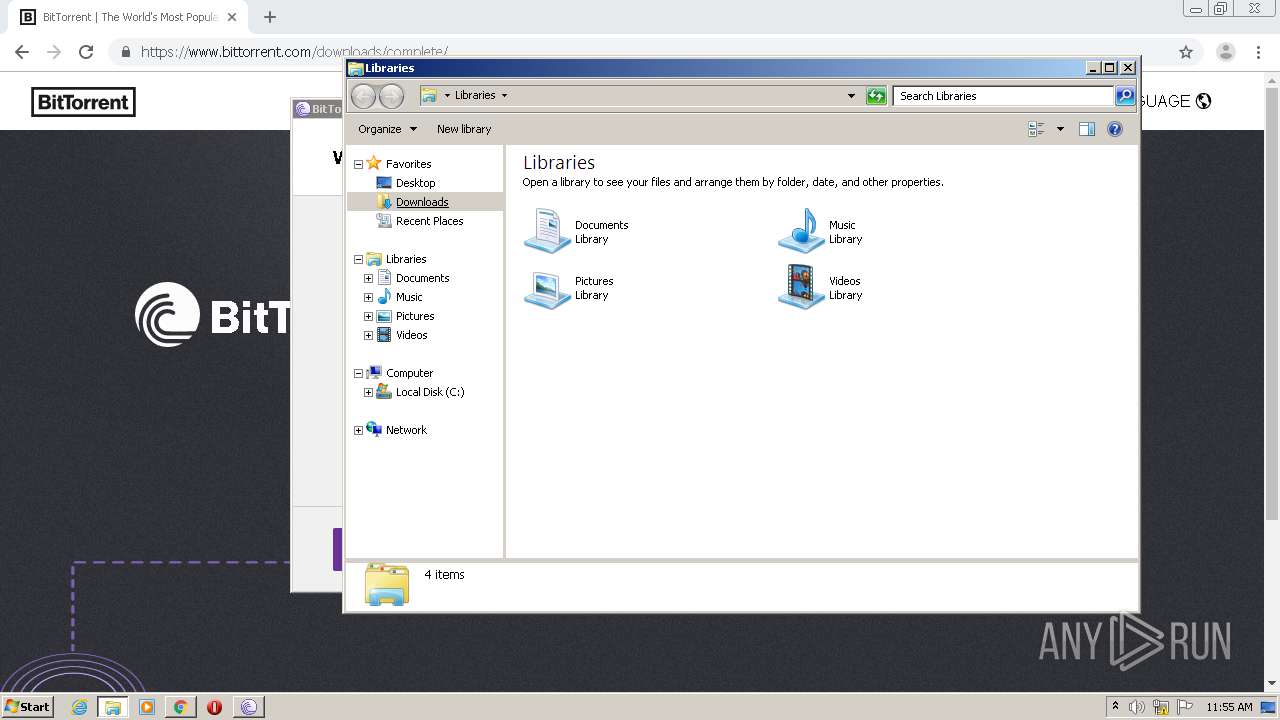
Task: Expand the Videos tree node
Action: (x=368, y=335)
